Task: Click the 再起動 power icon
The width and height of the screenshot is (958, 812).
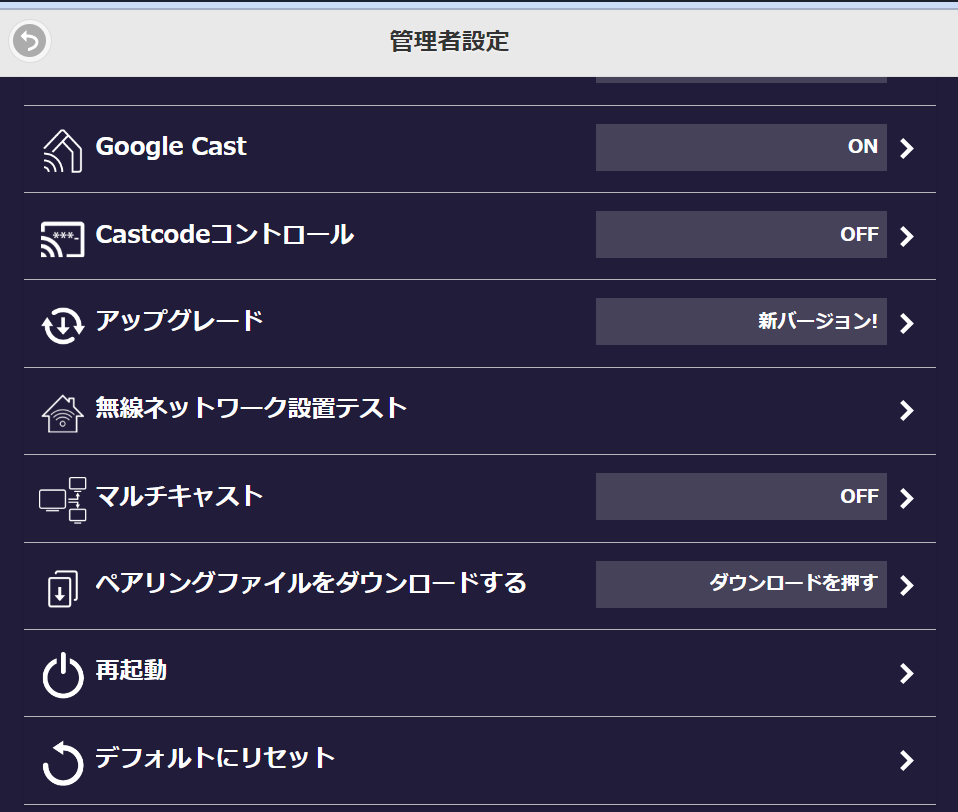Action: coord(62,675)
